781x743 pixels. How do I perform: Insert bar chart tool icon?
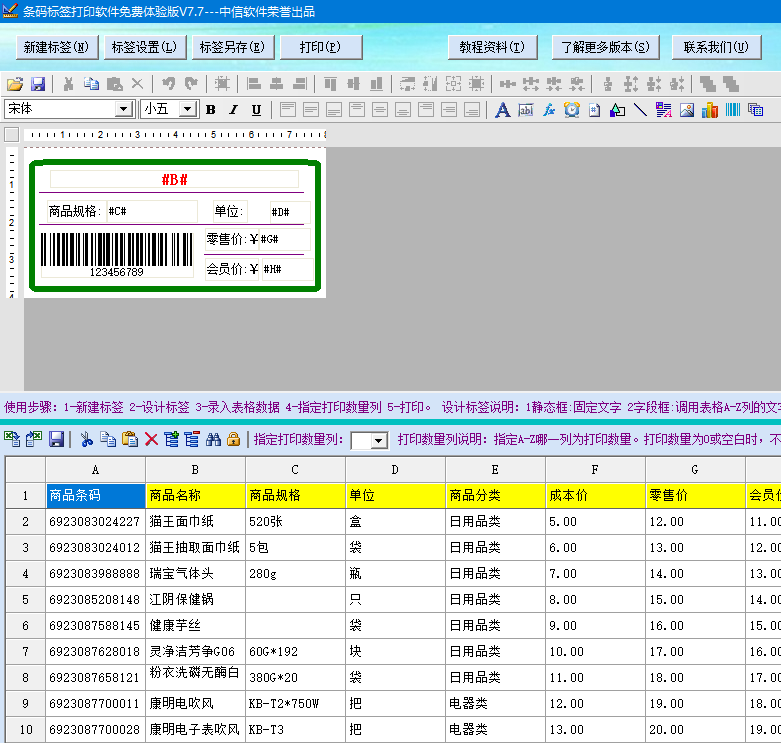click(710, 110)
